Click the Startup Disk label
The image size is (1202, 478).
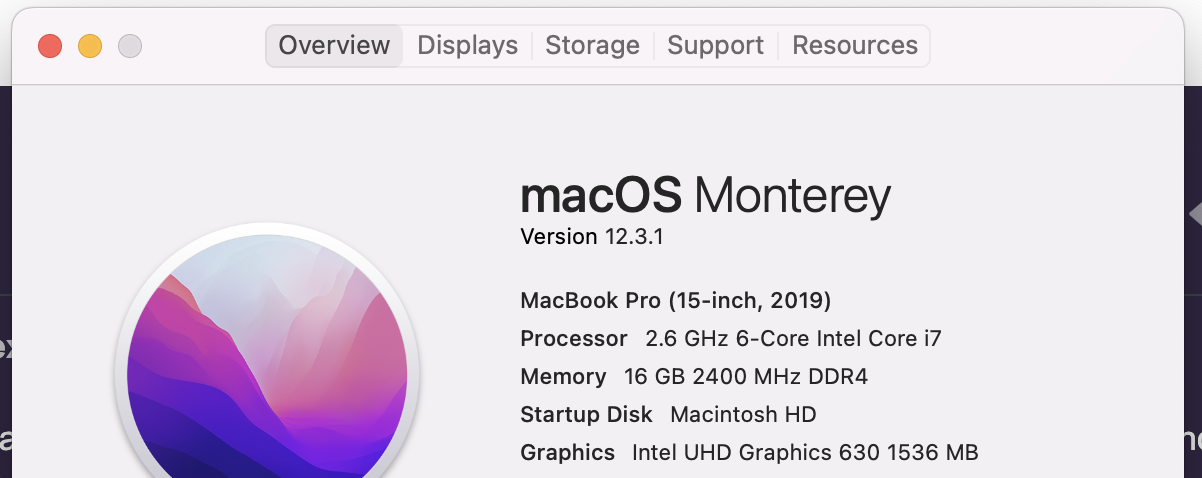586,415
